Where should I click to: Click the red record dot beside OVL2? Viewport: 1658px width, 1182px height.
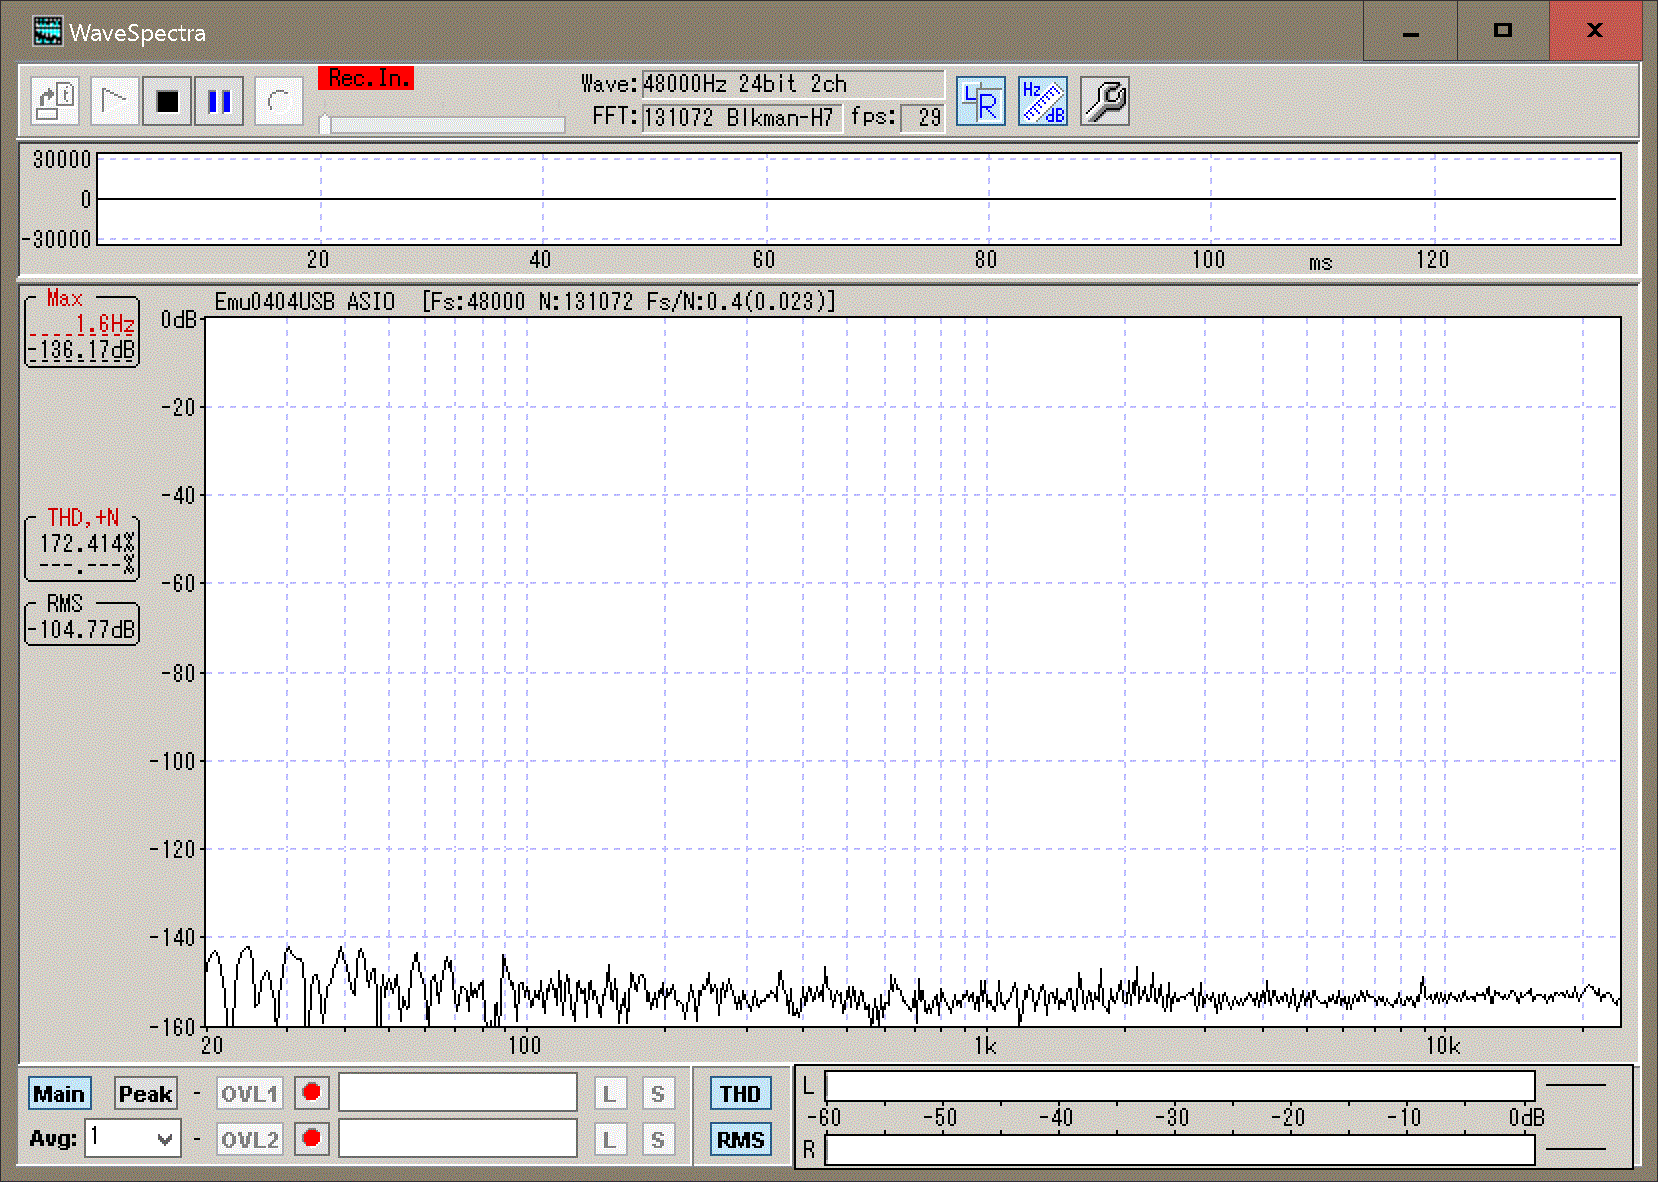pos(311,1139)
